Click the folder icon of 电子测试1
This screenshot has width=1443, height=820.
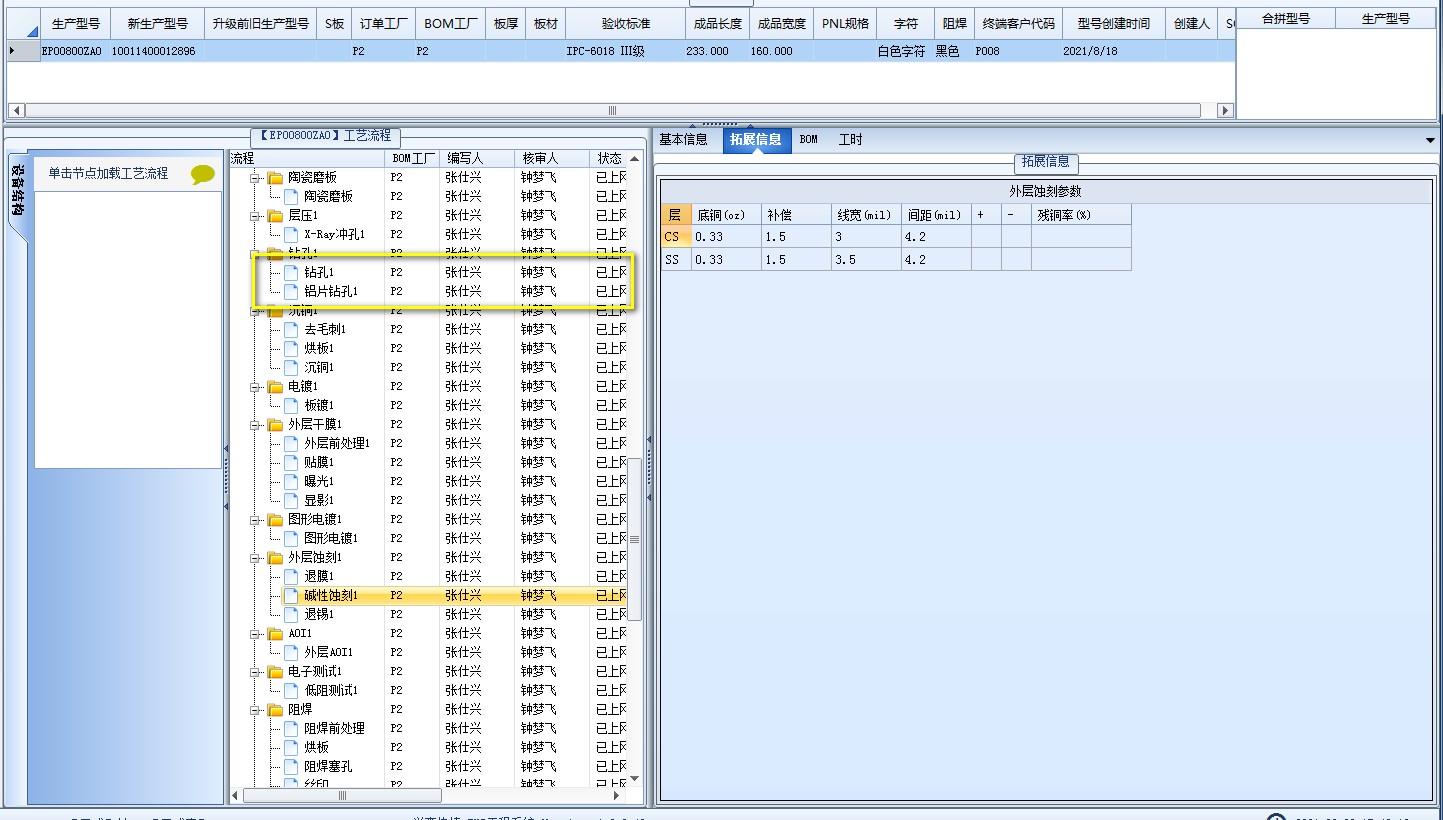pyautogui.click(x=275, y=671)
